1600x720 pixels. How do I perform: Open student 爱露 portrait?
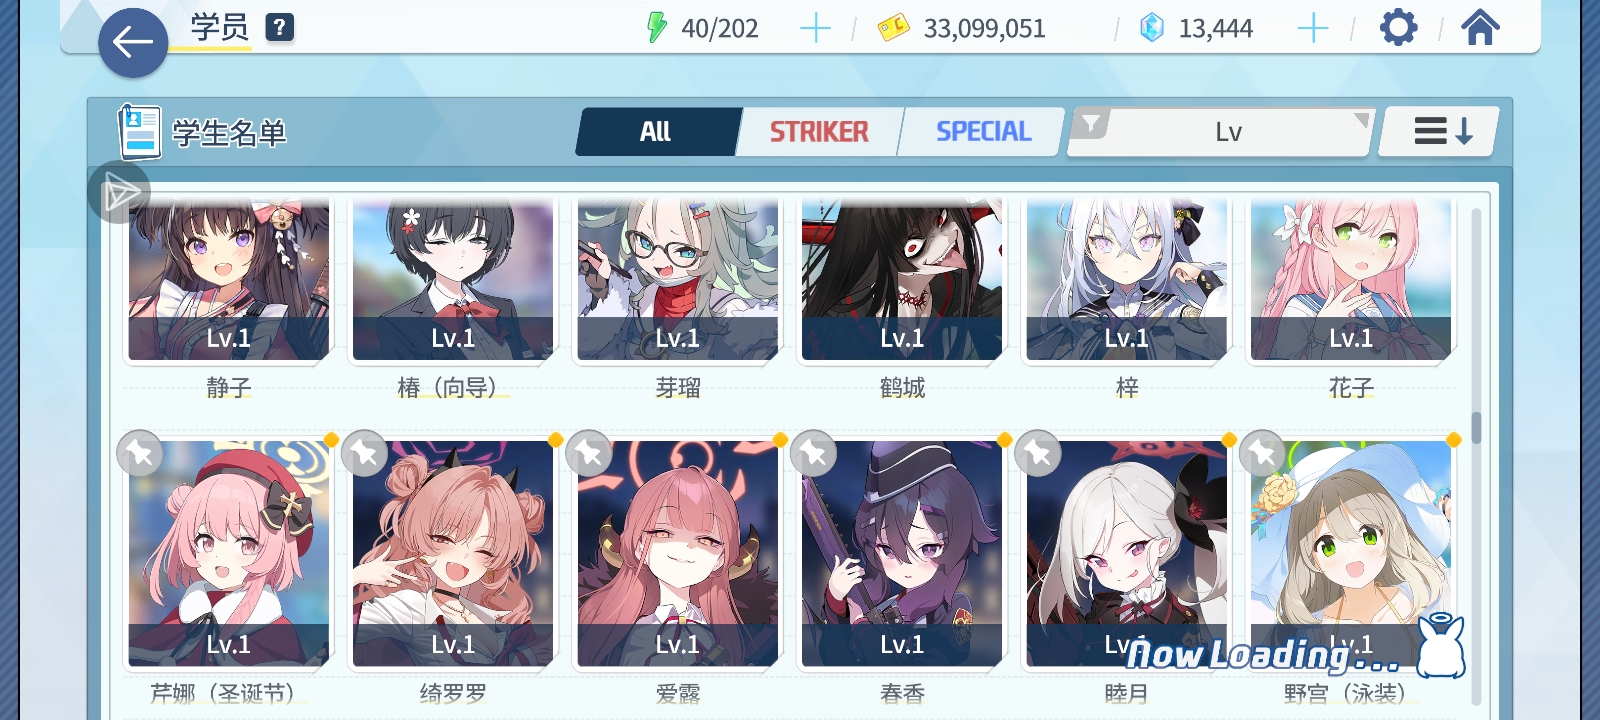point(678,553)
